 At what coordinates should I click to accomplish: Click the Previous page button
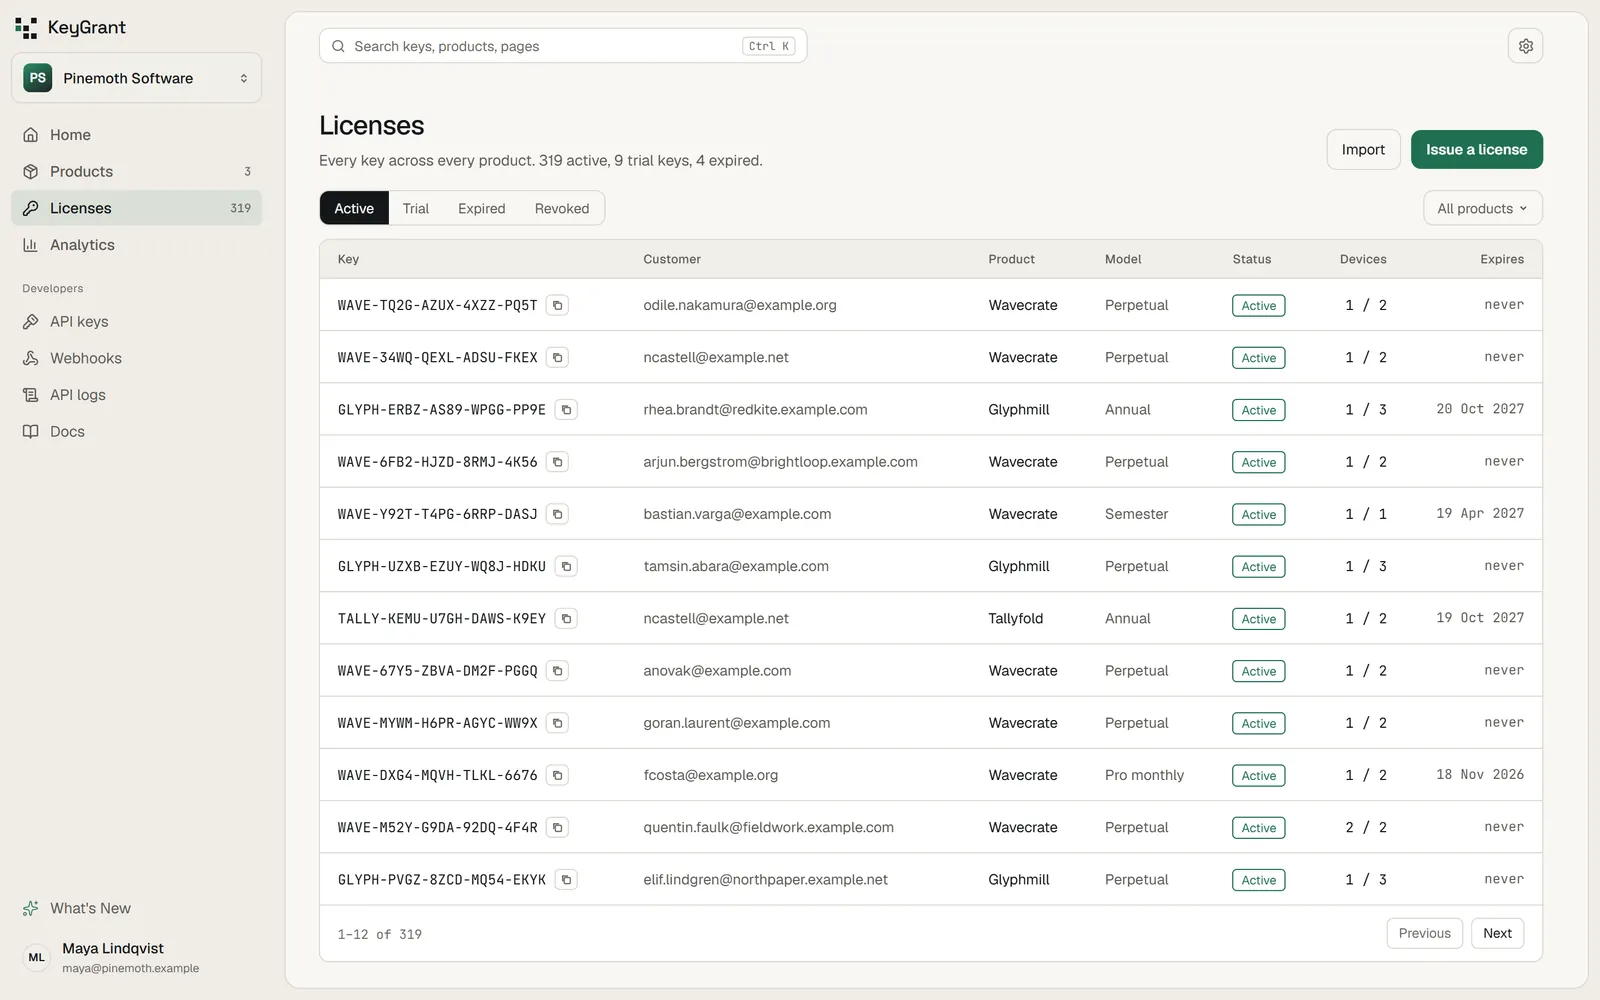tap(1424, 933)
